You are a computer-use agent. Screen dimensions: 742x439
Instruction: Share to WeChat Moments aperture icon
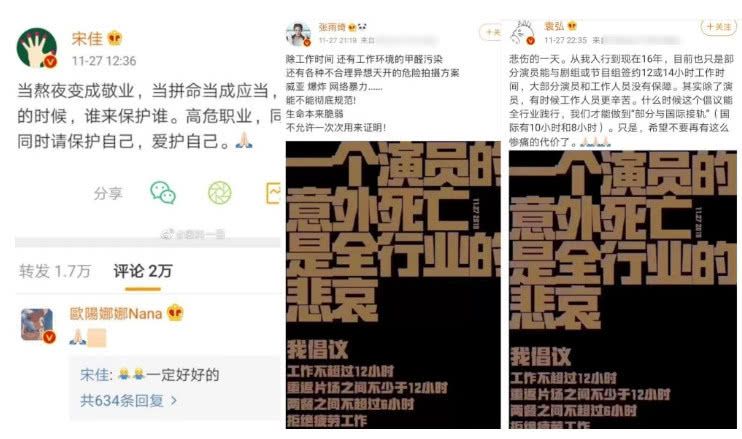pyautogui.click(x=220, y=193)
